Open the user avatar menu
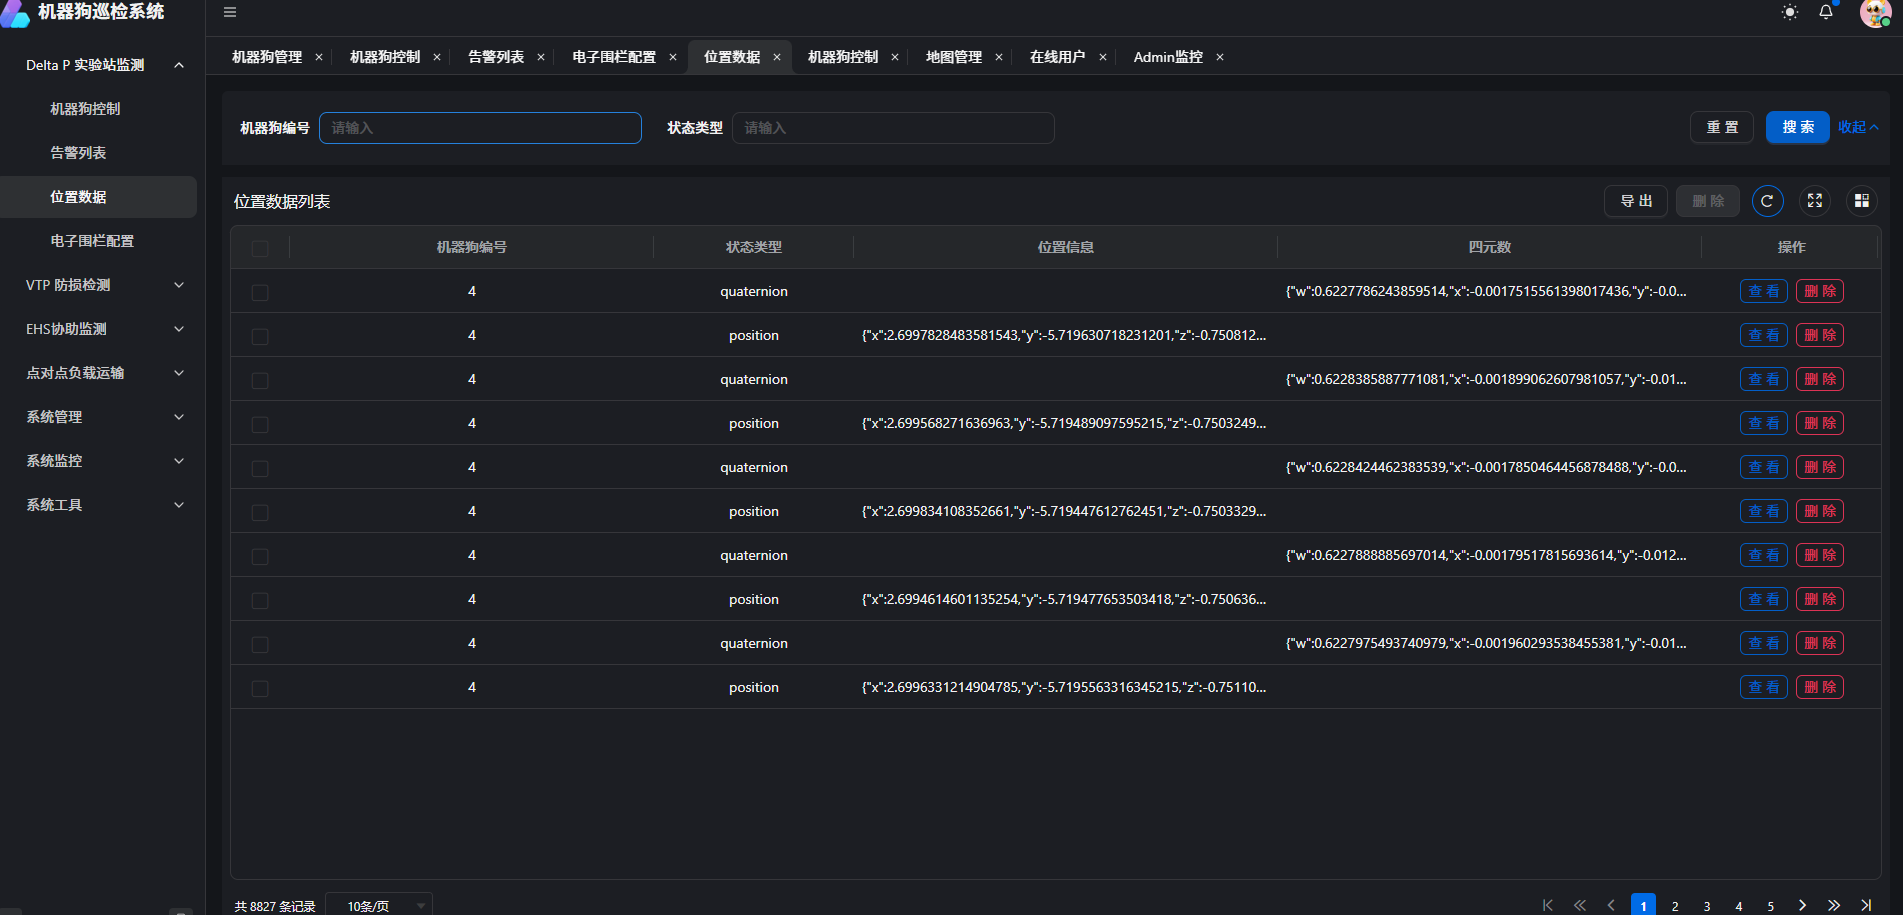 coord(1875,12)
